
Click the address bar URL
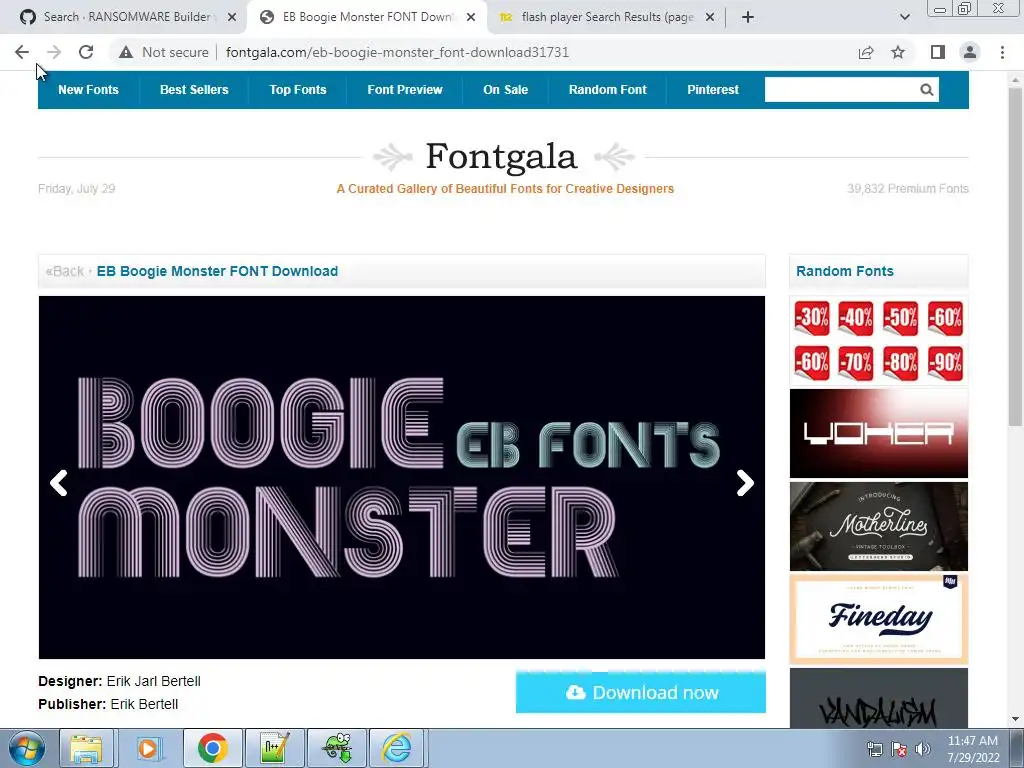click(x=397, y=52)
